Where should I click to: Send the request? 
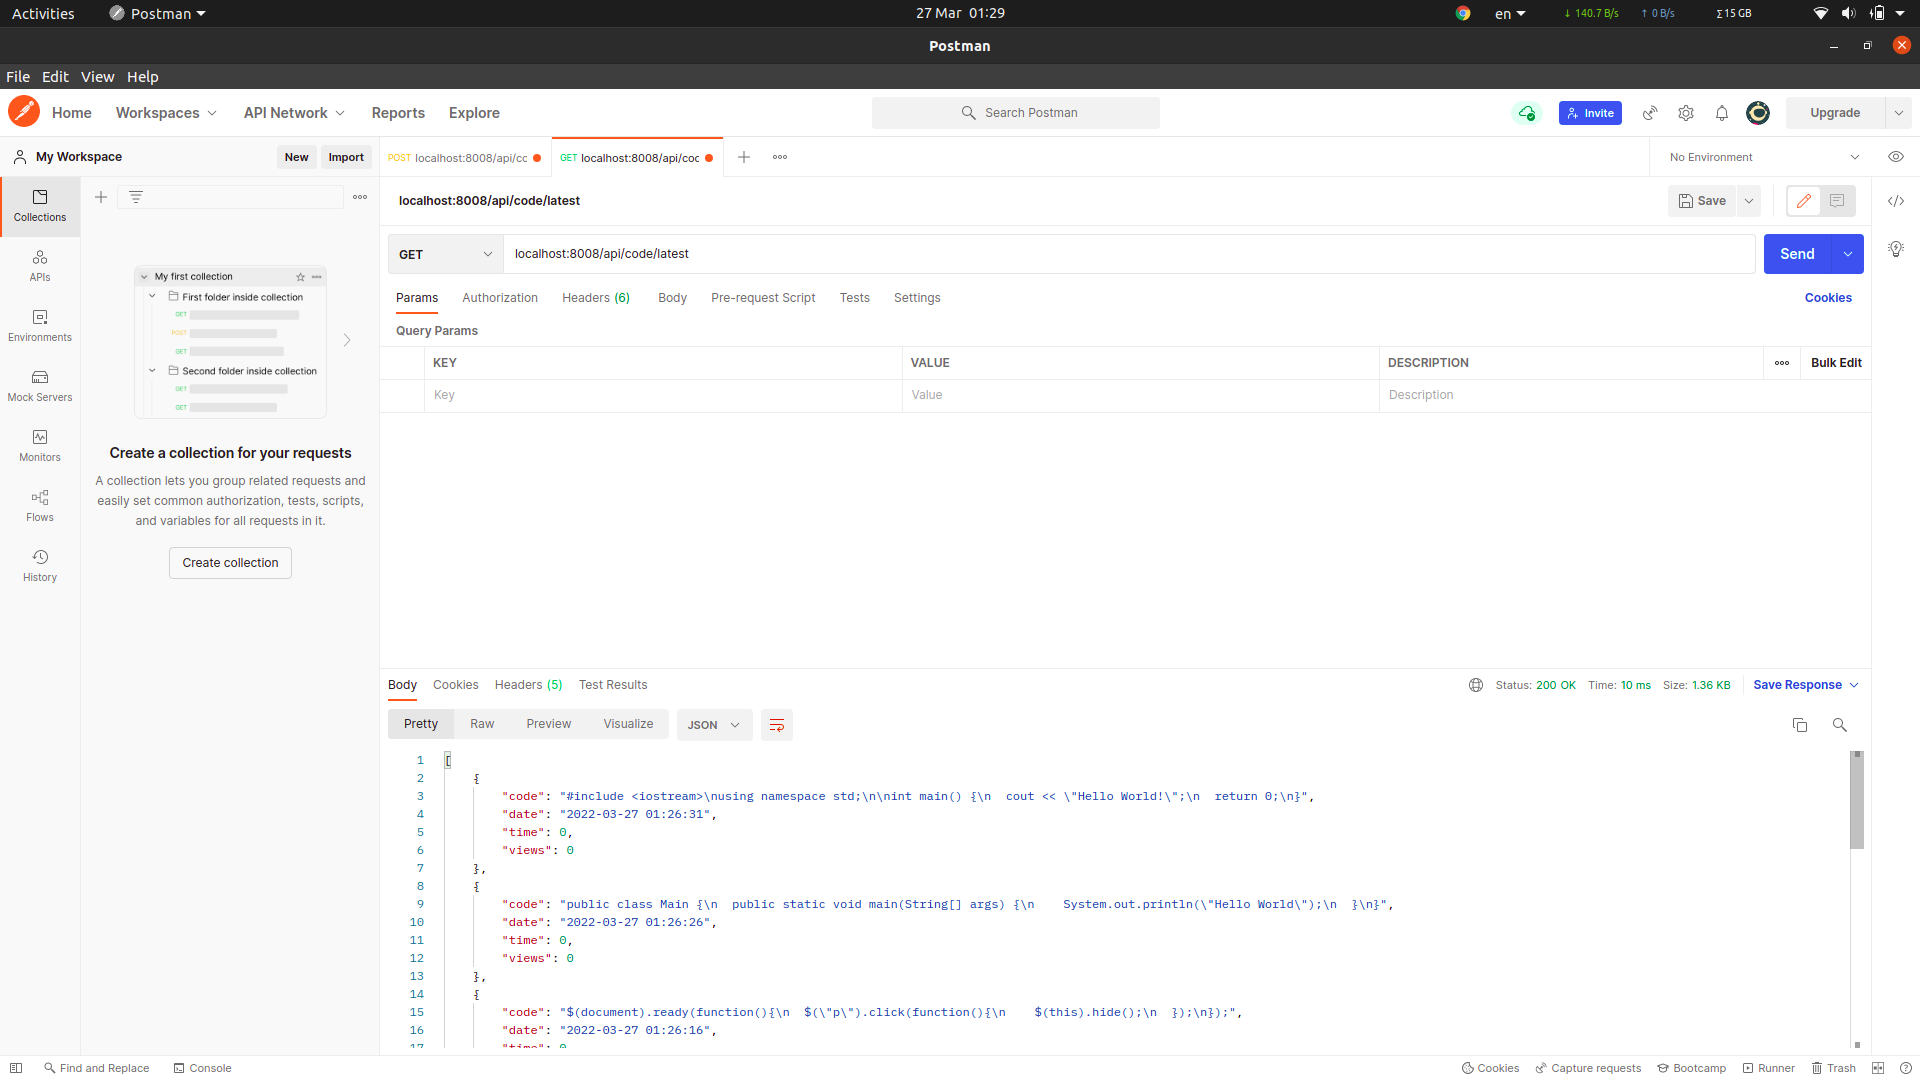pos(1797,253)
